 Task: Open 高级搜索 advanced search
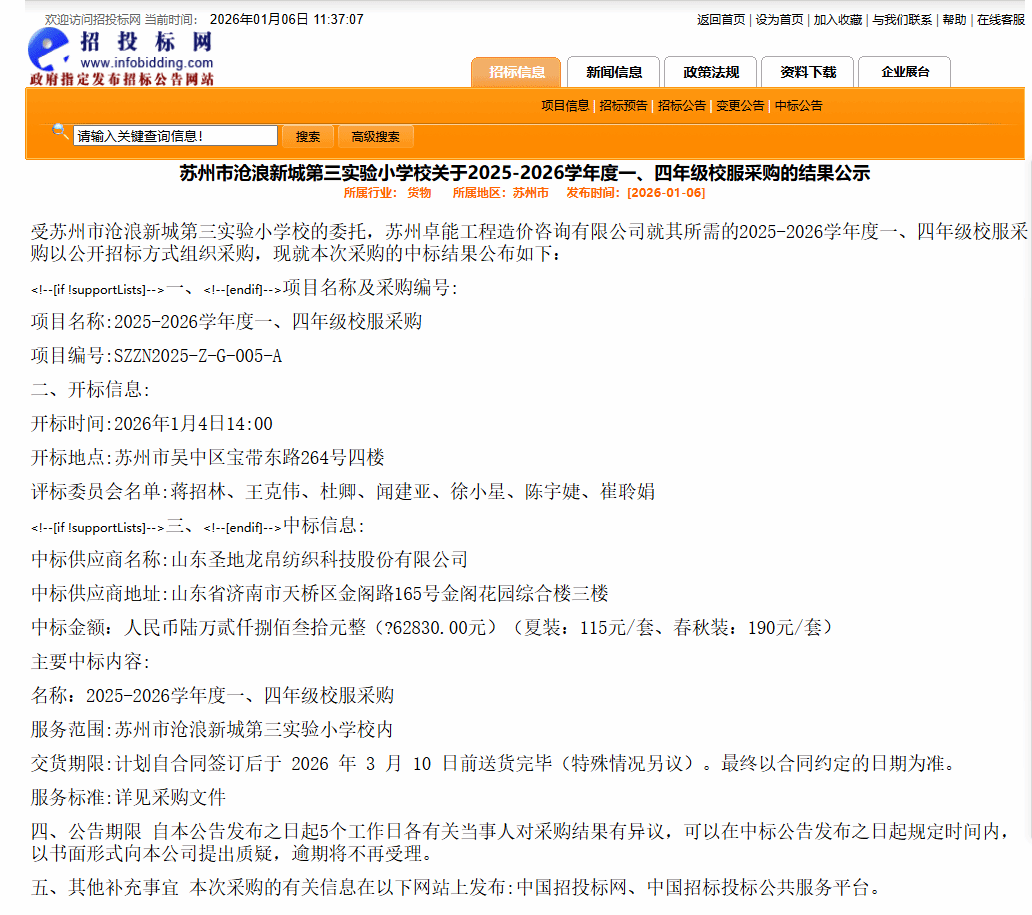point(375,137)
